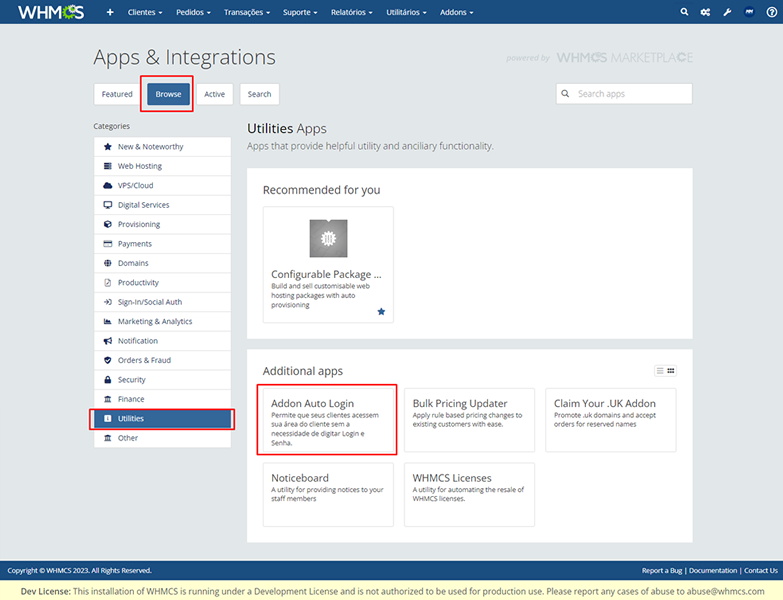The image size is (783, 600).
Task: Switch to the Active tab
Action: 214,94
